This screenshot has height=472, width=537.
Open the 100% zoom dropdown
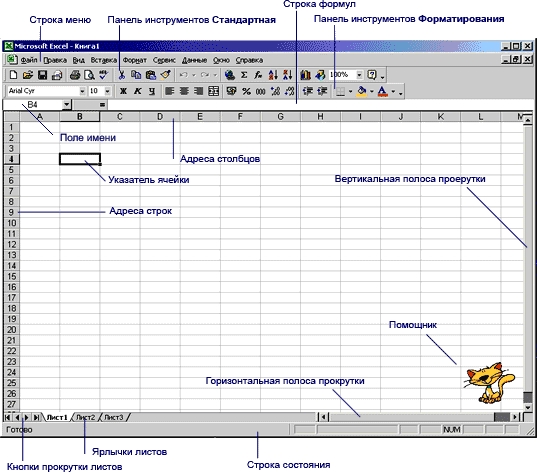(359, 75)
